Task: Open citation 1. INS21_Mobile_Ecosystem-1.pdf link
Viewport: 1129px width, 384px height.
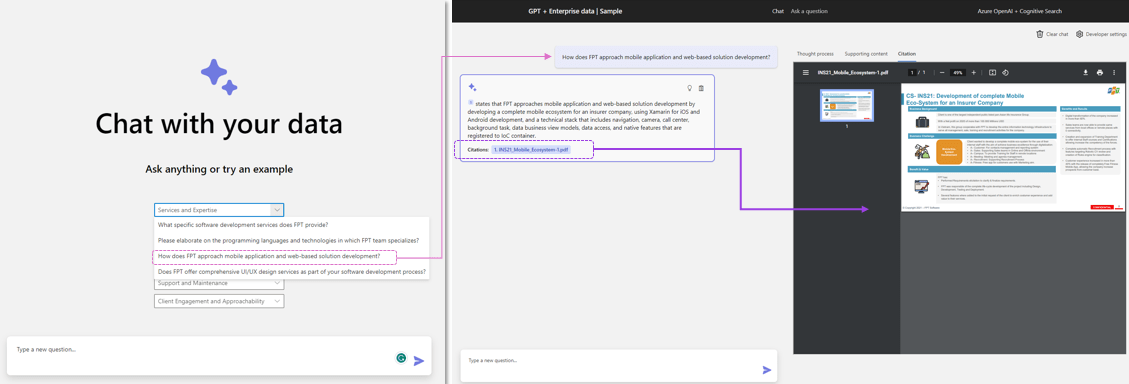Action: [x=531, y=150]
